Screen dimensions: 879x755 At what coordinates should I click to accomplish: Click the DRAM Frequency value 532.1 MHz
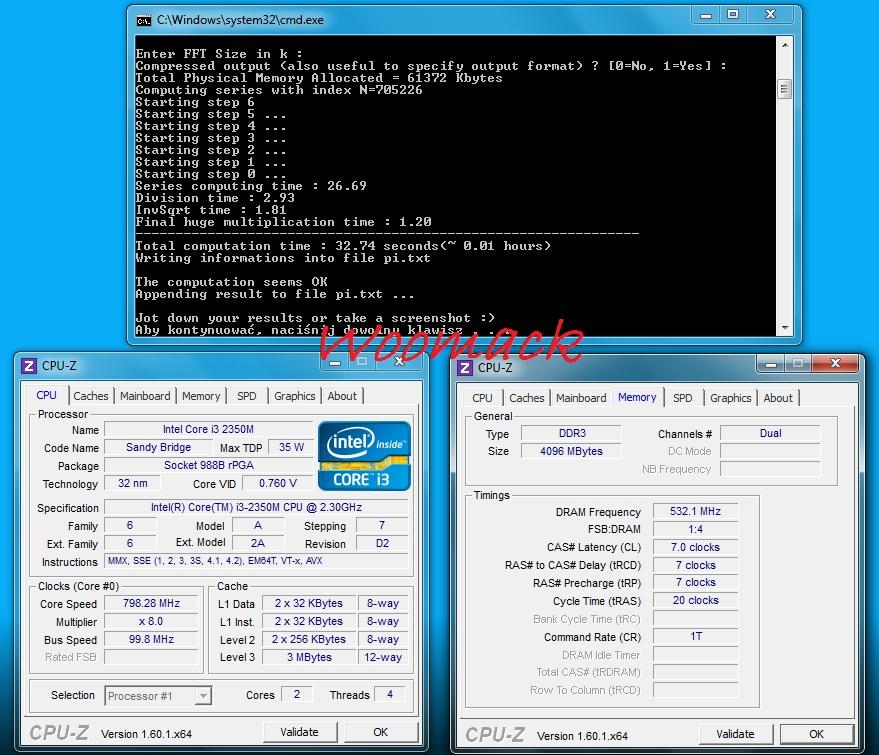pos(696,511)
